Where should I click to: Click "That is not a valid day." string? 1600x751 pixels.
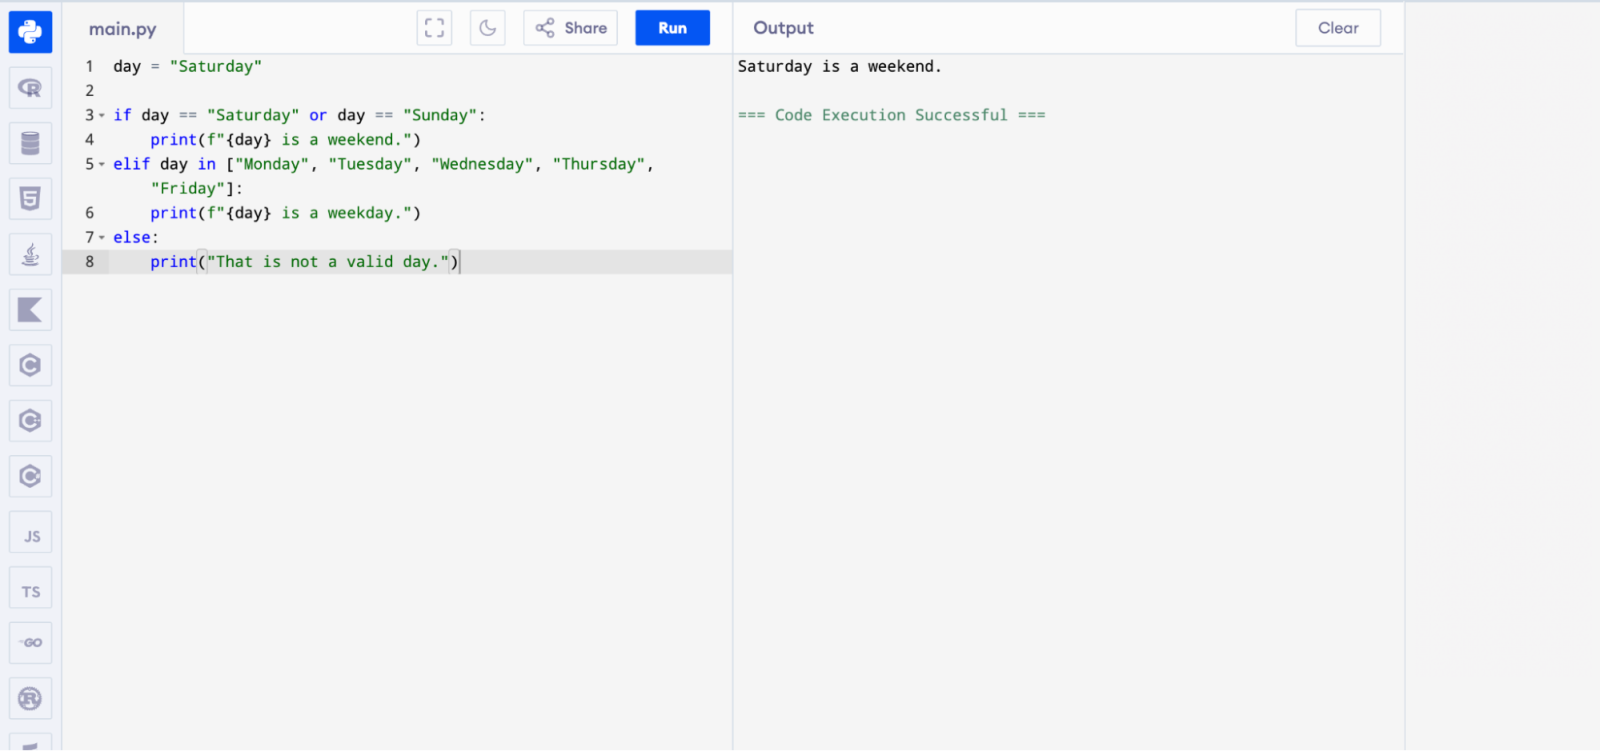pyautogui.click(x=328, y=262)
